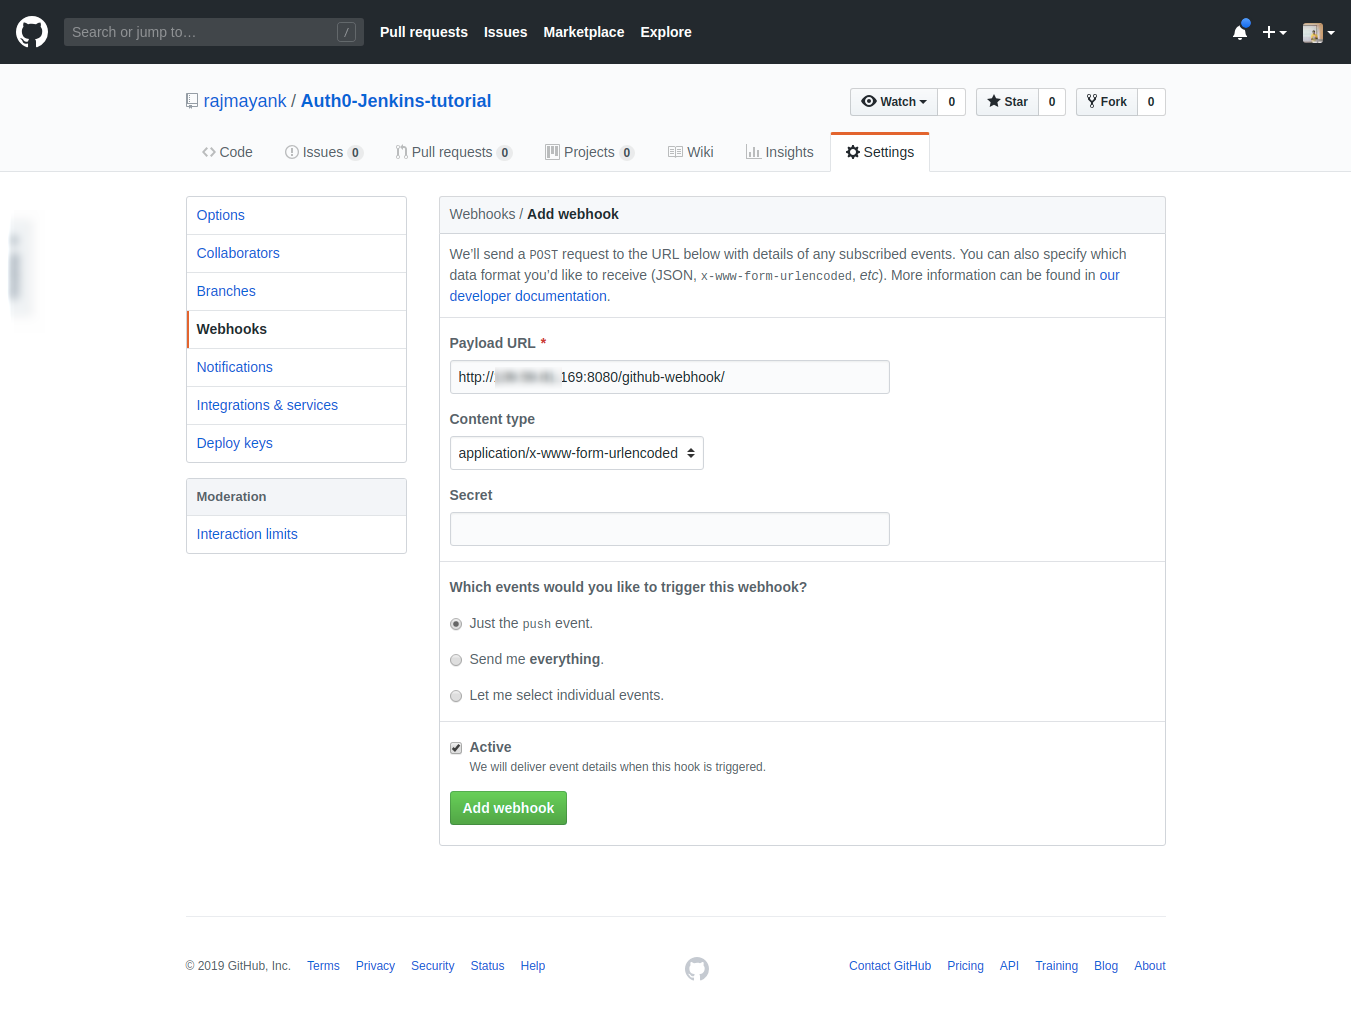Open the Training footer link
Viewport: 1351px width, 1032px height.
pyautogui.click(x=1056, y=966)
